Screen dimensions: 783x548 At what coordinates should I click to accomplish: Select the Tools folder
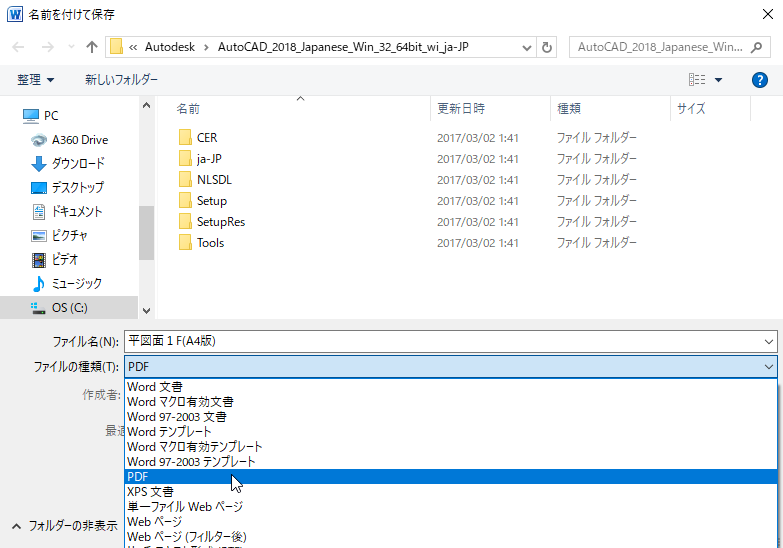[x=210, y=243]
